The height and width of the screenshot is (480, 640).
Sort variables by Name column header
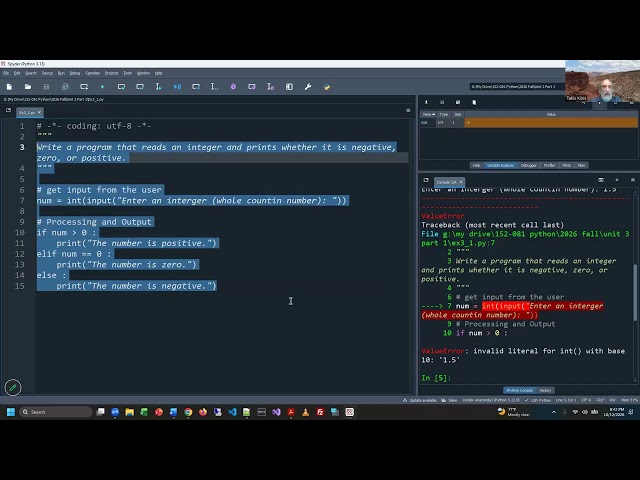click(428, 115)
